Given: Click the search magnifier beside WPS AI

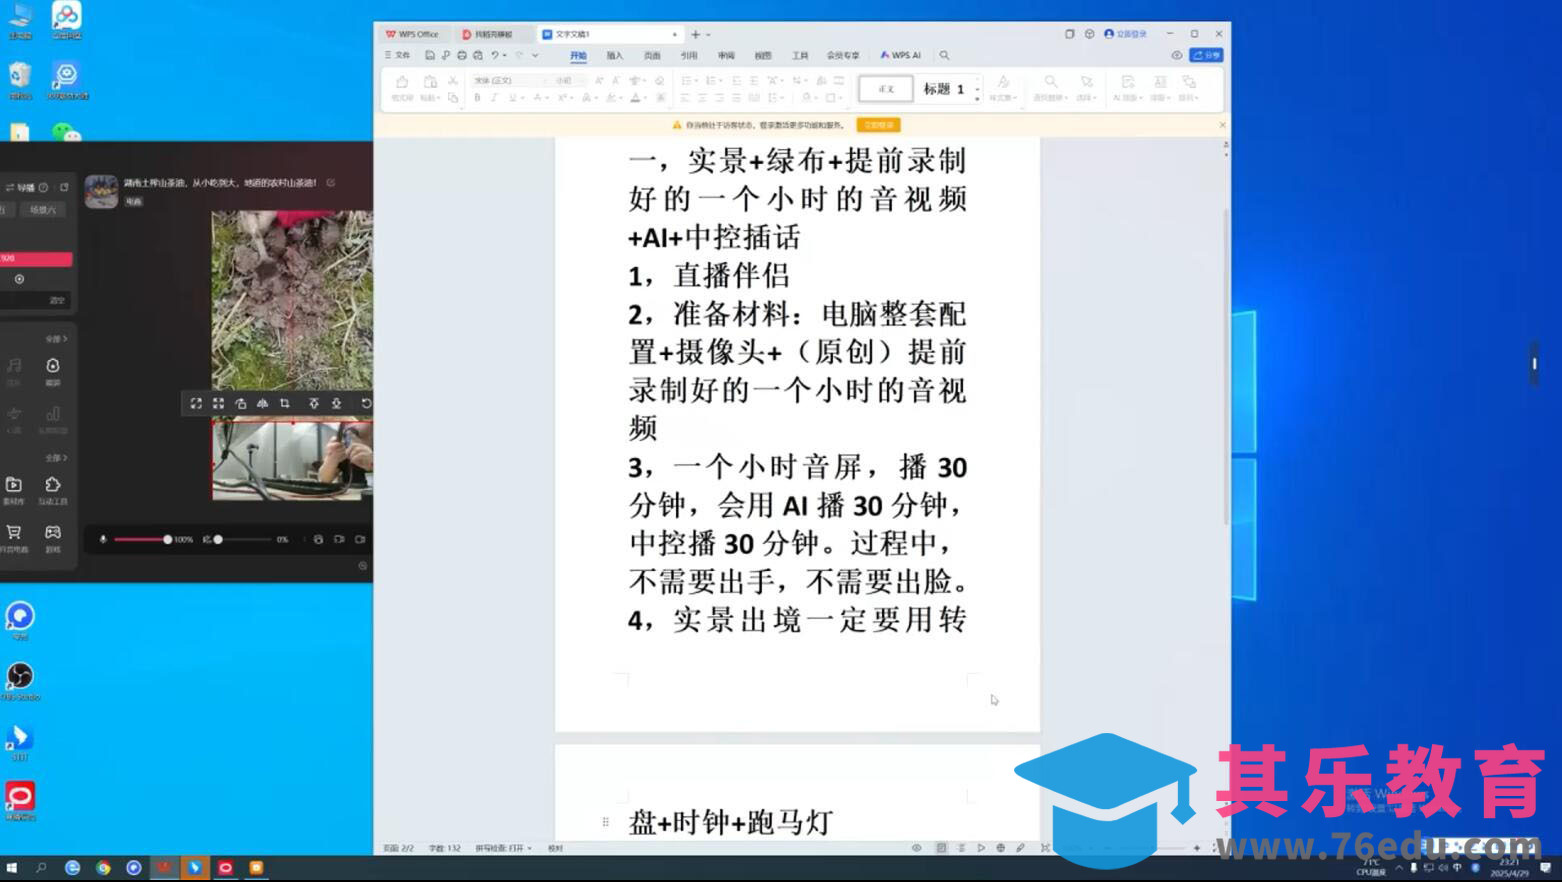Looking at the screenshot, I should (x=944, y=55).
